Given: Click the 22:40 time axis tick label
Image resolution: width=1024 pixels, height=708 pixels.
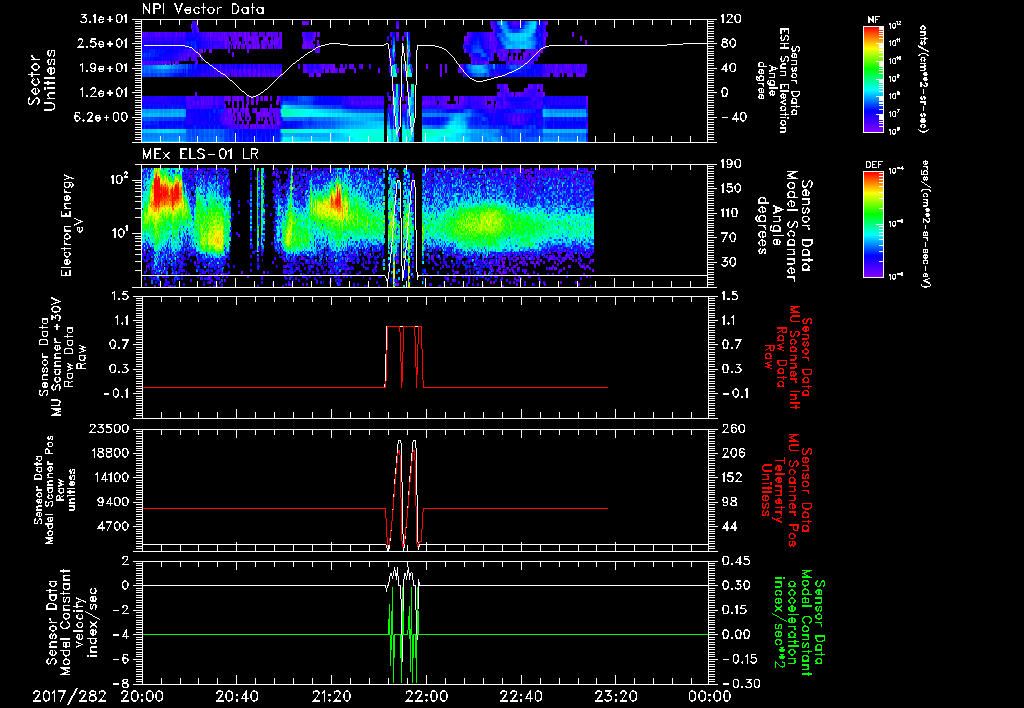Looking at the screenshot, I should click(521, 696).
